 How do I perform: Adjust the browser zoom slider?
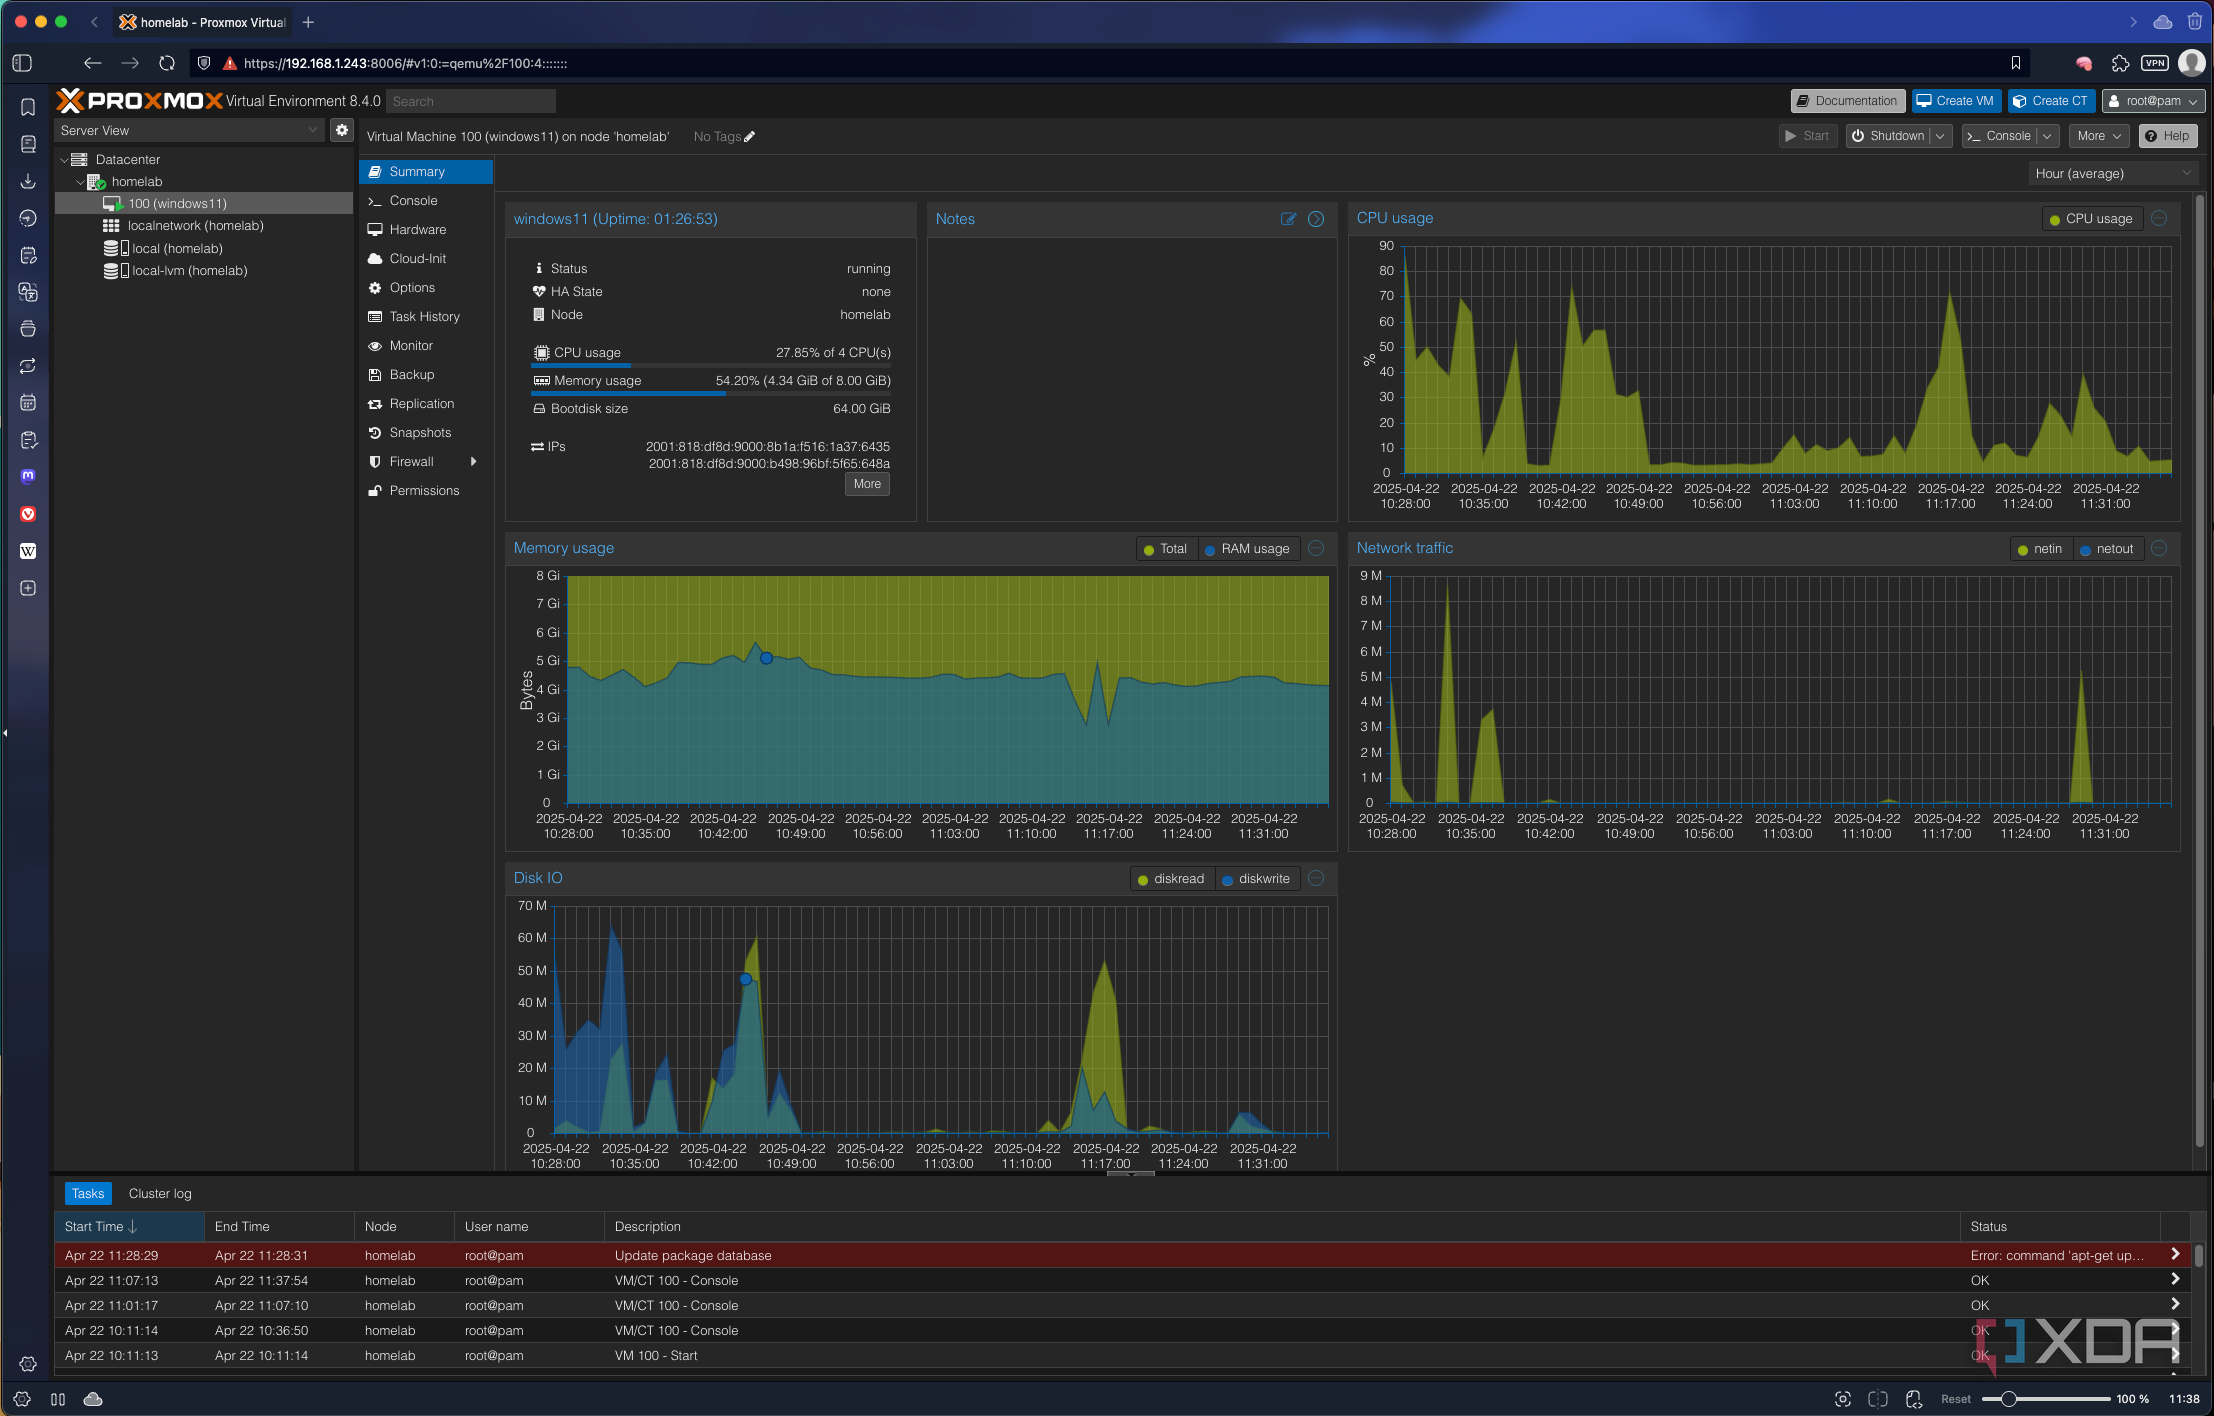pos(2007,1399)
